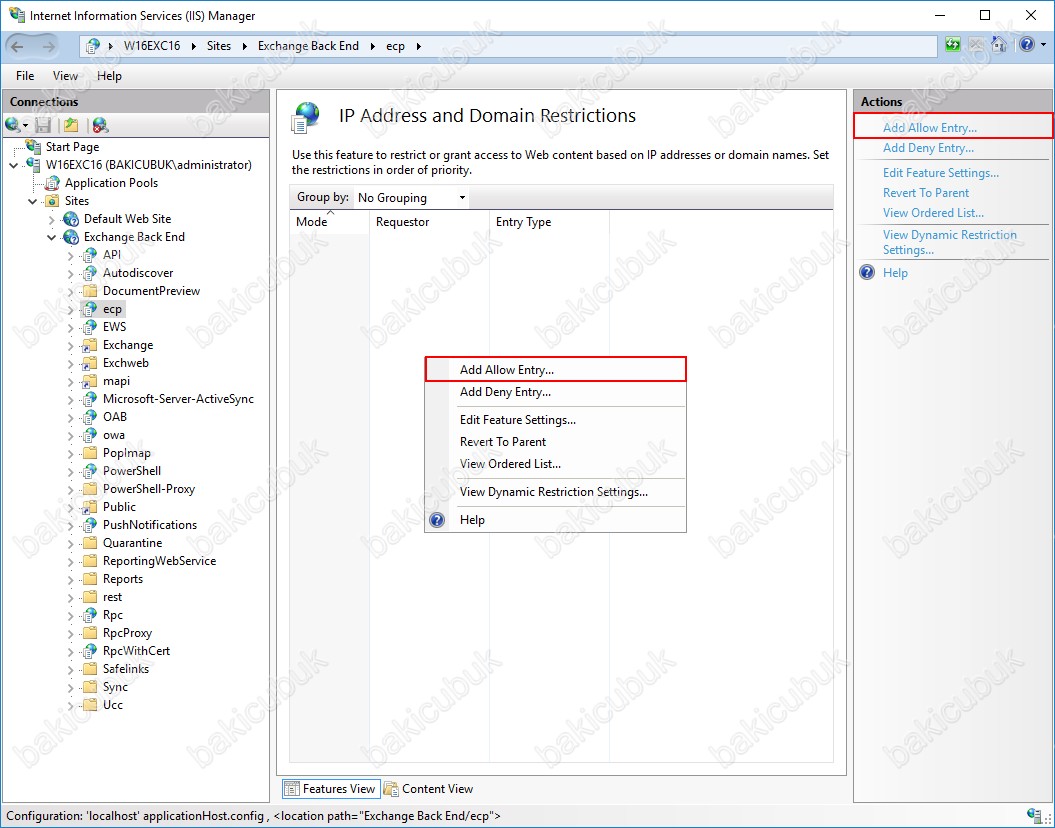Click the Home icon in the address bar

[998, 45]
